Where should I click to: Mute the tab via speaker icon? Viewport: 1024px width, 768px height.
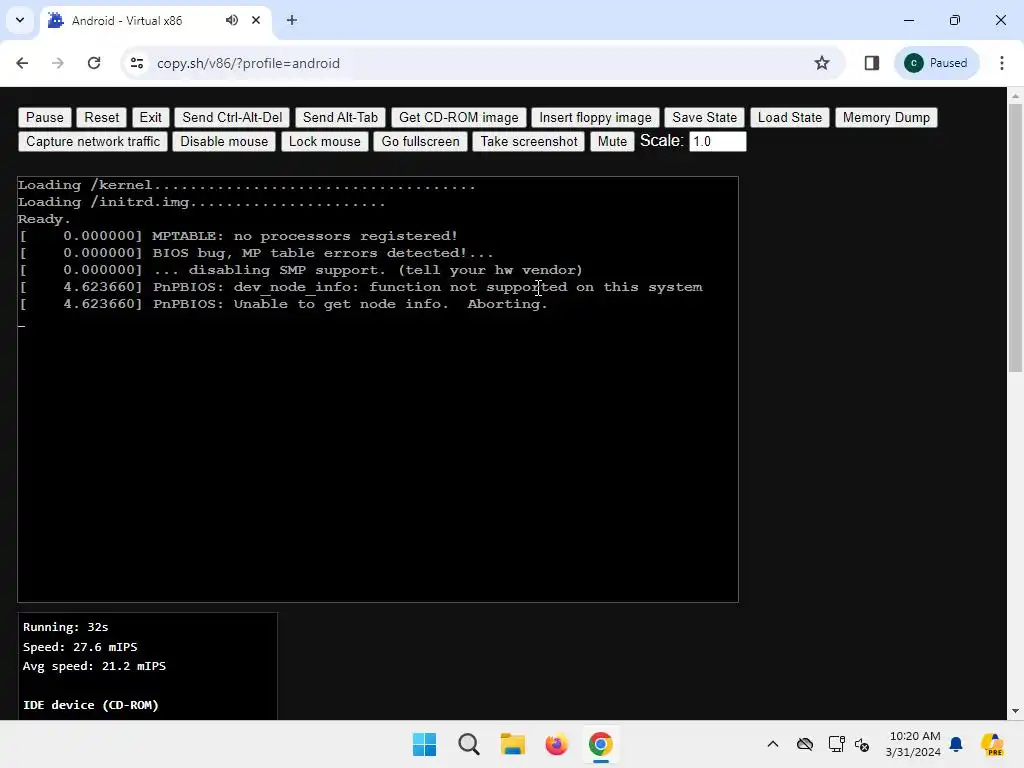[232, 20]
